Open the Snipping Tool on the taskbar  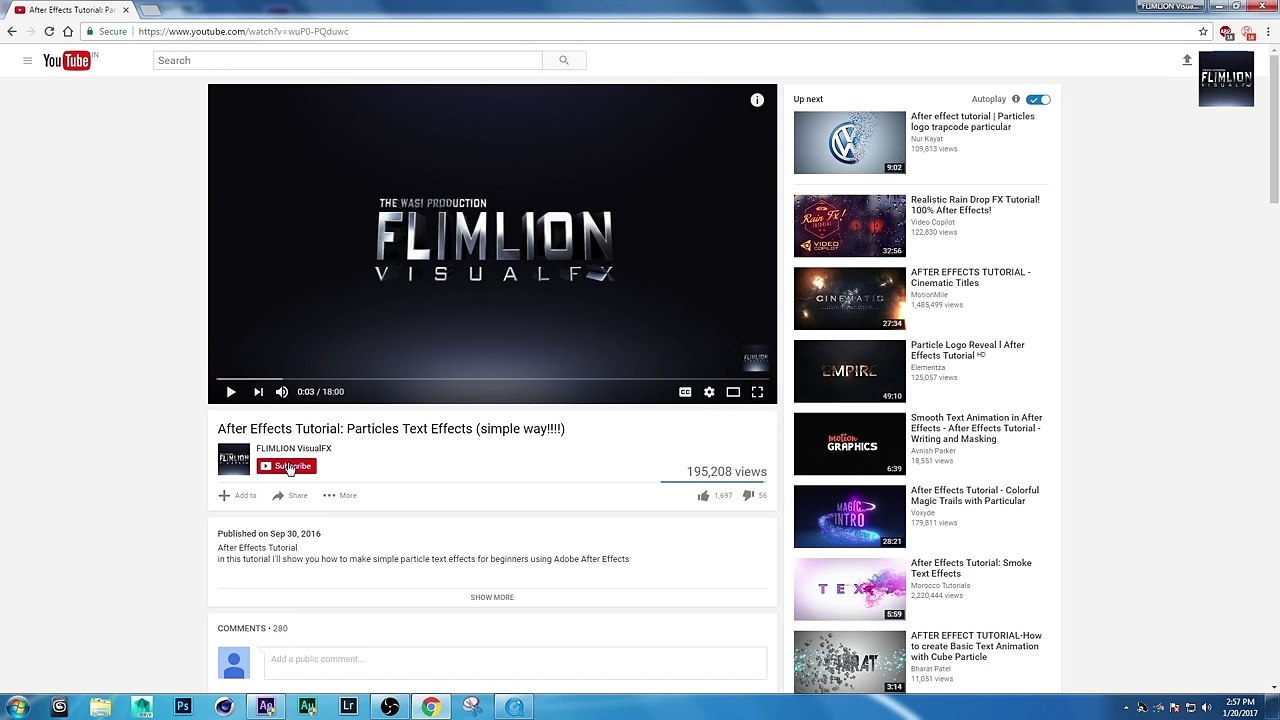click(x=472, y=707)
